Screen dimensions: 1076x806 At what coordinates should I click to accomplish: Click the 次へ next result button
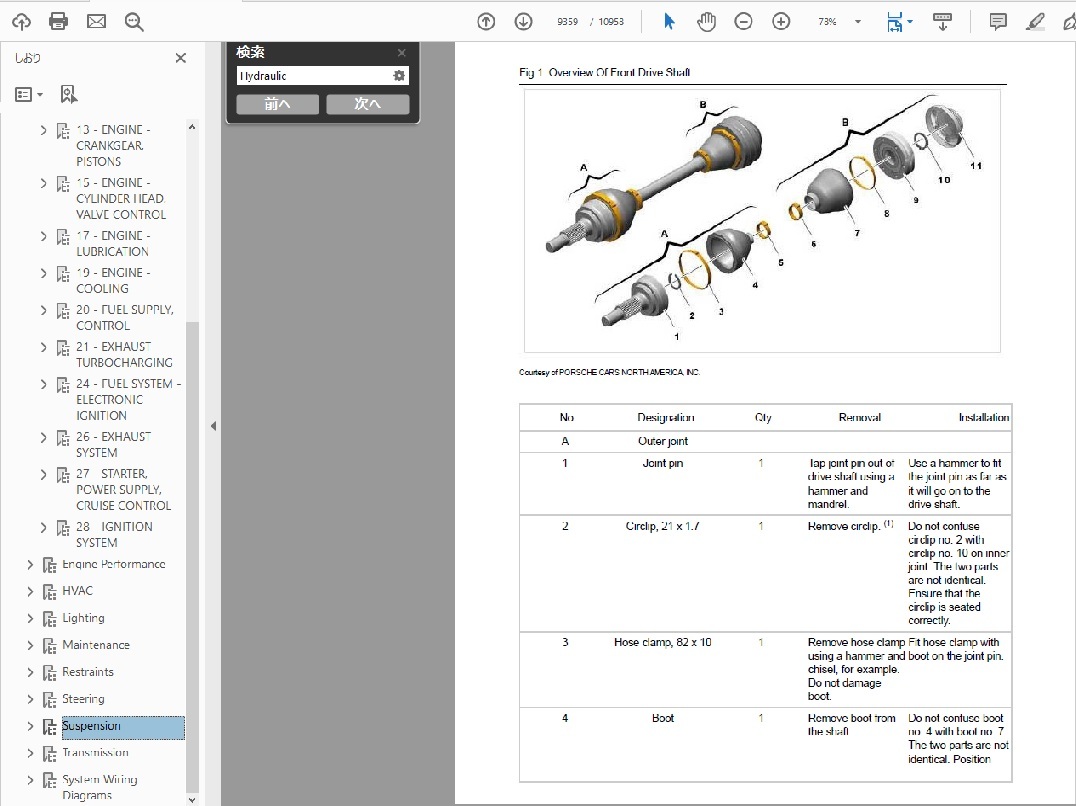[367, 104]
